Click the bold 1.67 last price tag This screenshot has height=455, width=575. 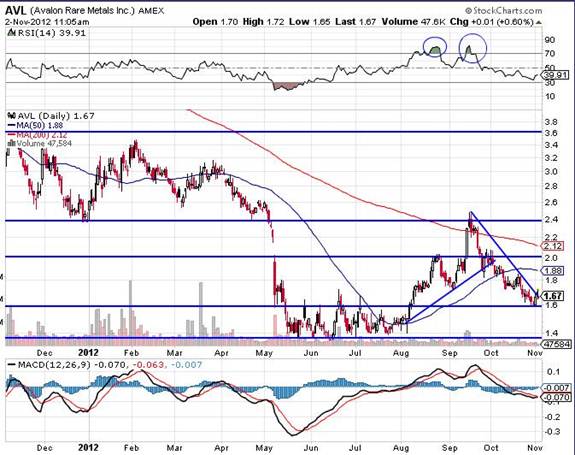[553, 296]
